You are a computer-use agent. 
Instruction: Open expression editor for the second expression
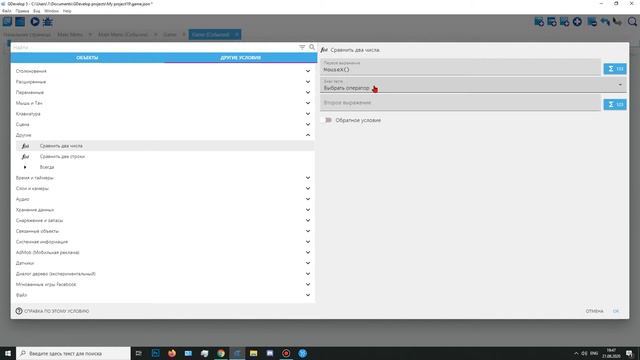tap(615, 104)
